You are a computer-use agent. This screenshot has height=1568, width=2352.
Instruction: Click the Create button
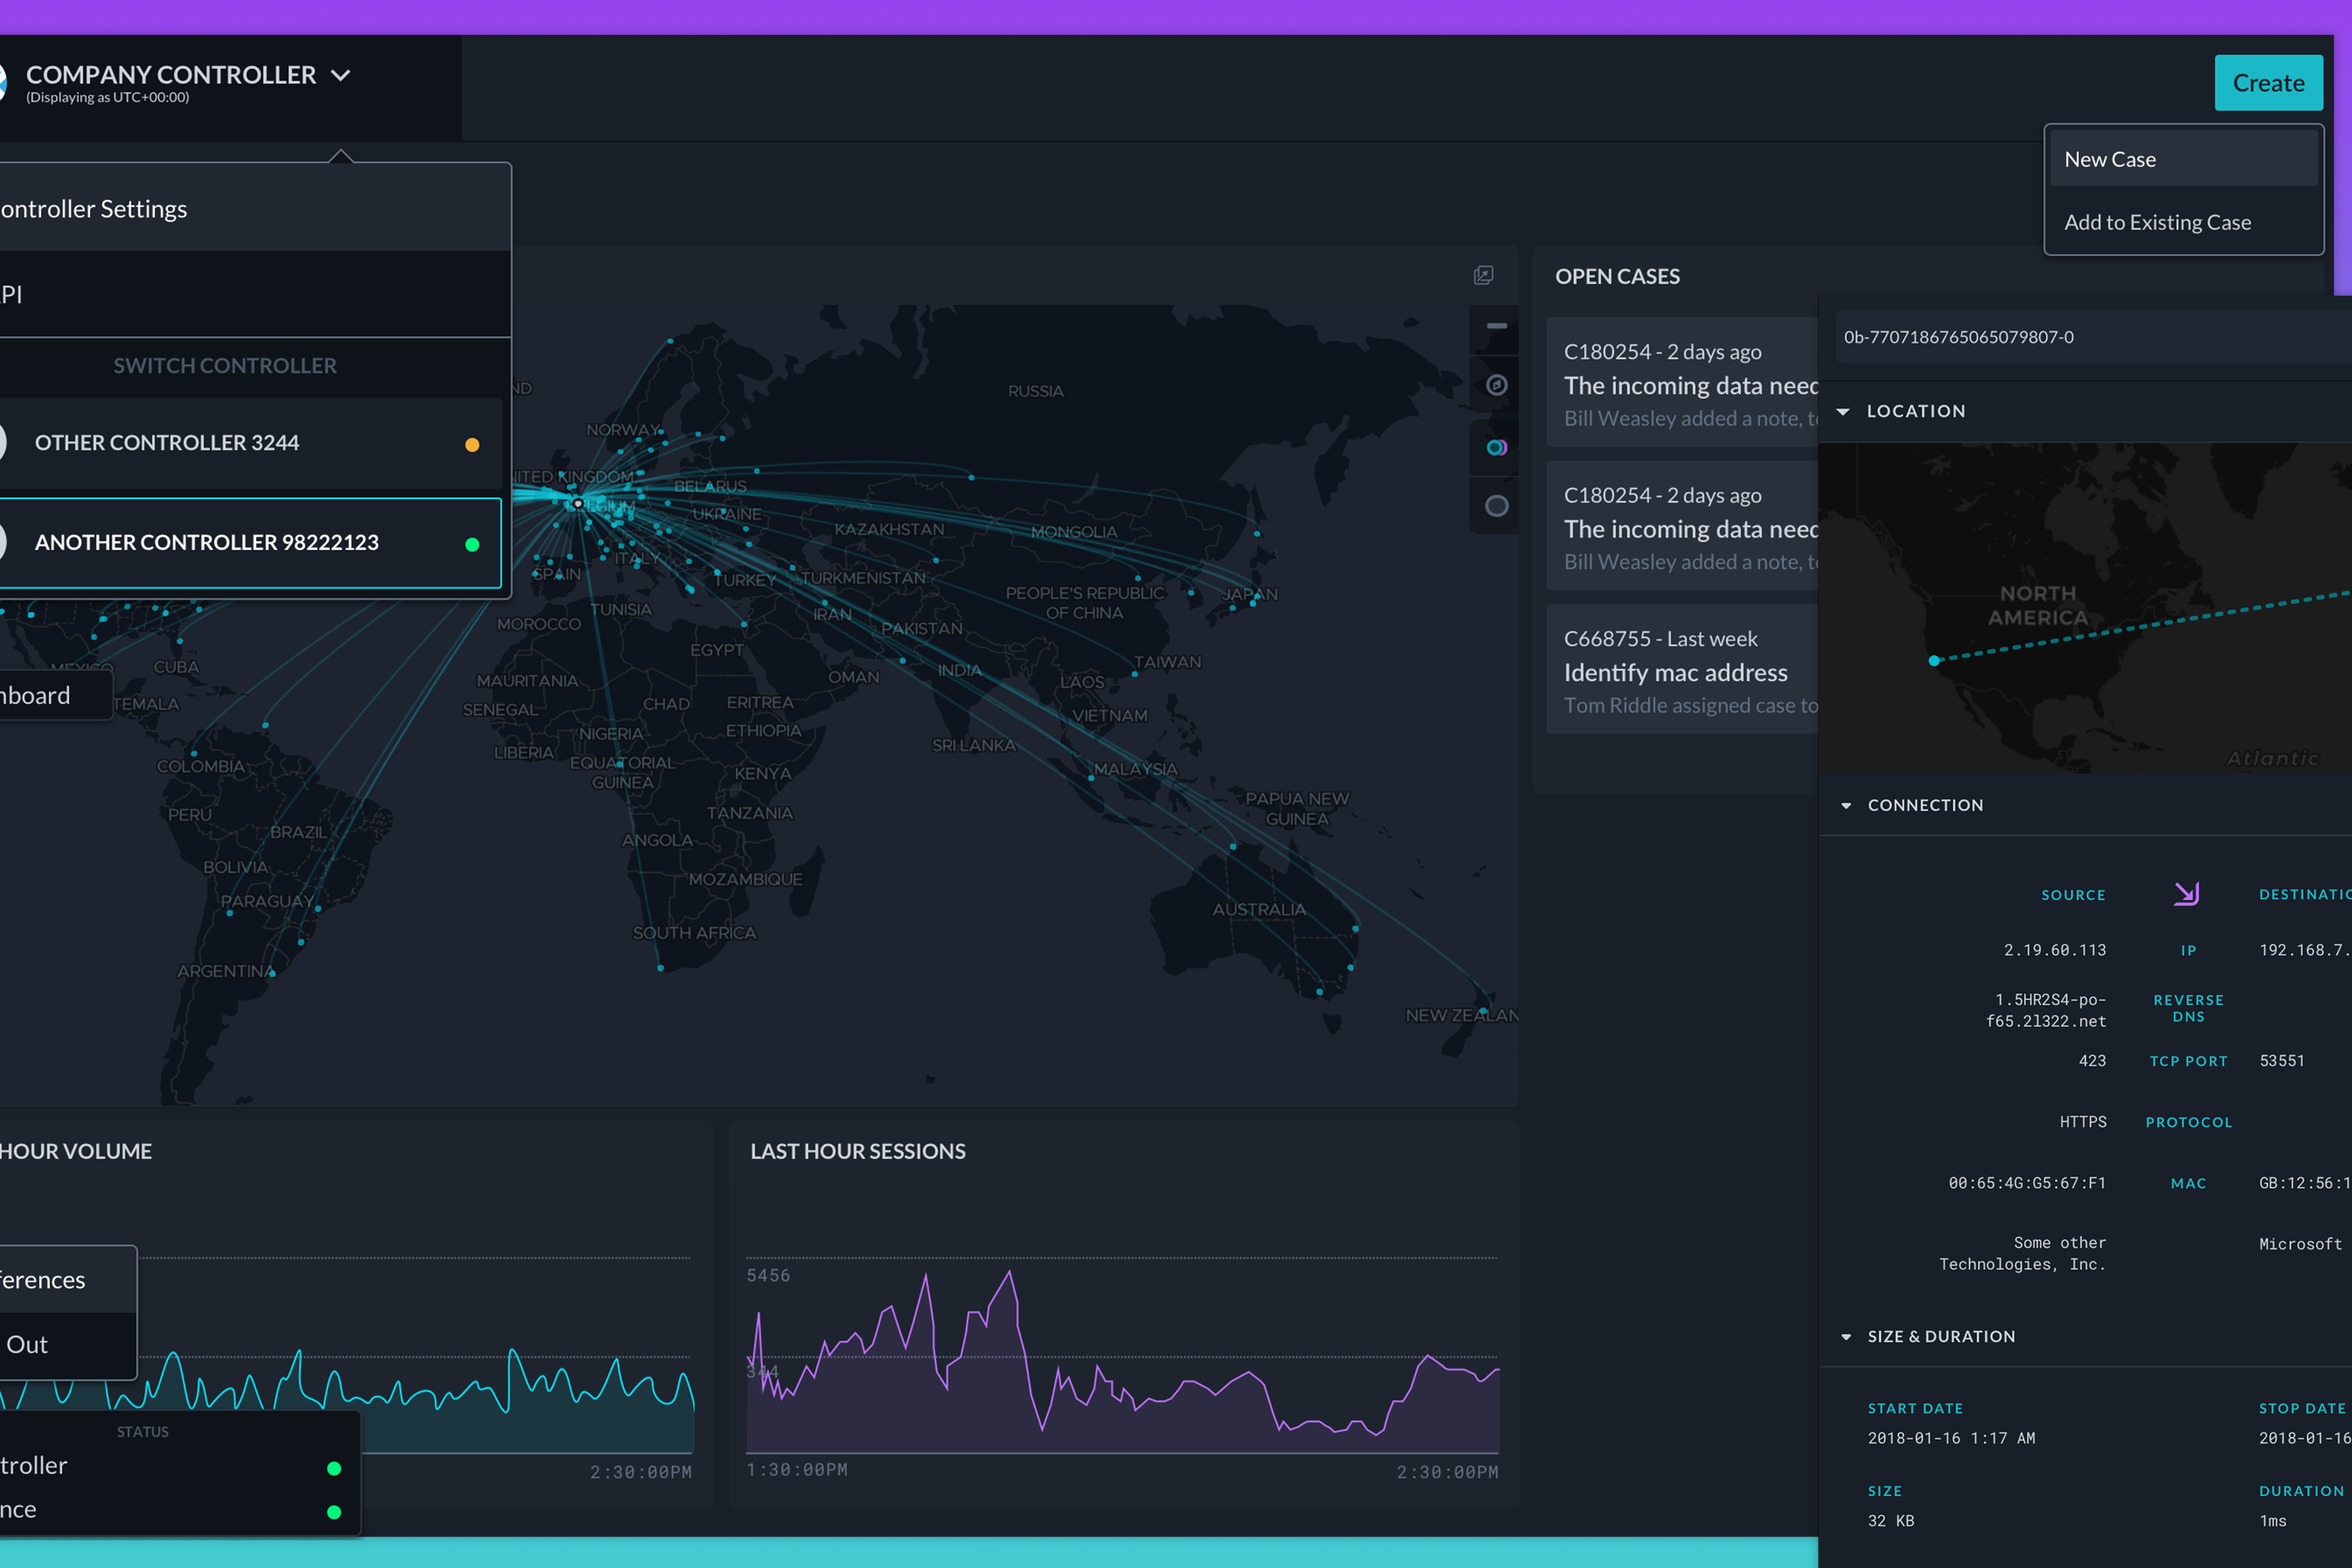coord(2268,83)
